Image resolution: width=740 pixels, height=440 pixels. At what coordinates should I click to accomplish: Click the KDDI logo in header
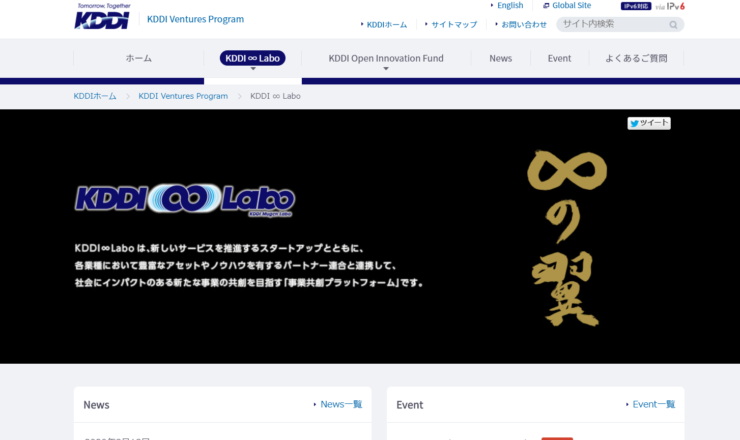pyautogui.click(x=103, y=17)
